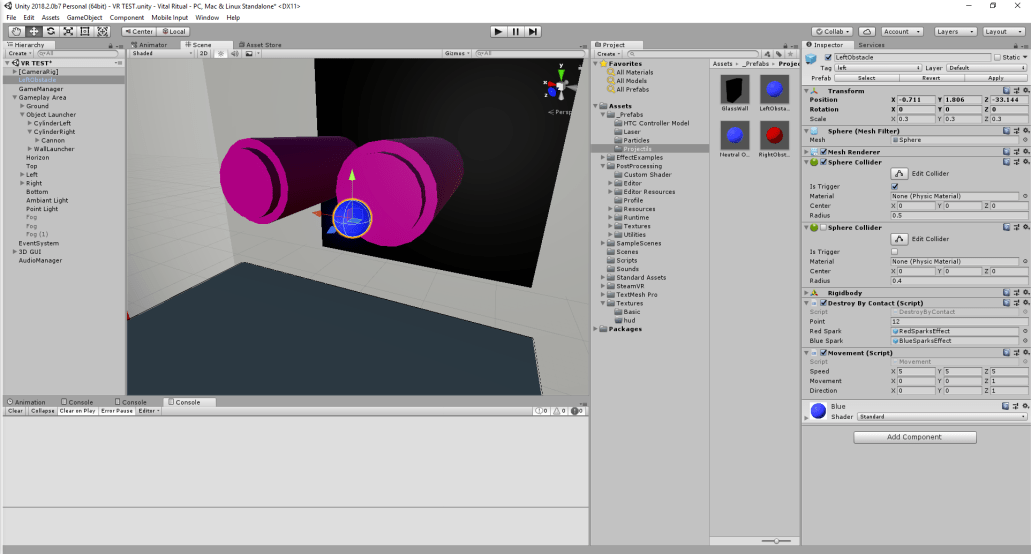Toggle scene lighting sun icon
The image size is (1031, 554).
coord(221,53)
